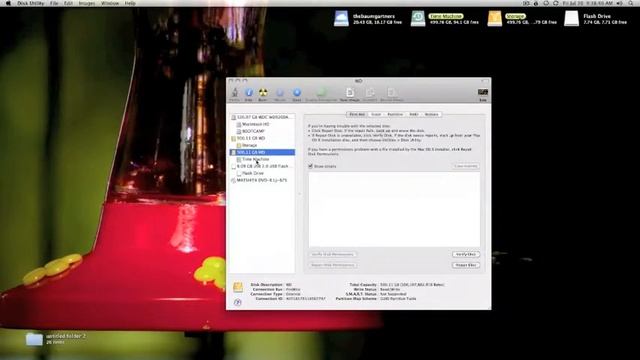The image size is (640, 360).
Task: Switch to the Erase tab
Action: pyautogui.click(x=376, y=114)
